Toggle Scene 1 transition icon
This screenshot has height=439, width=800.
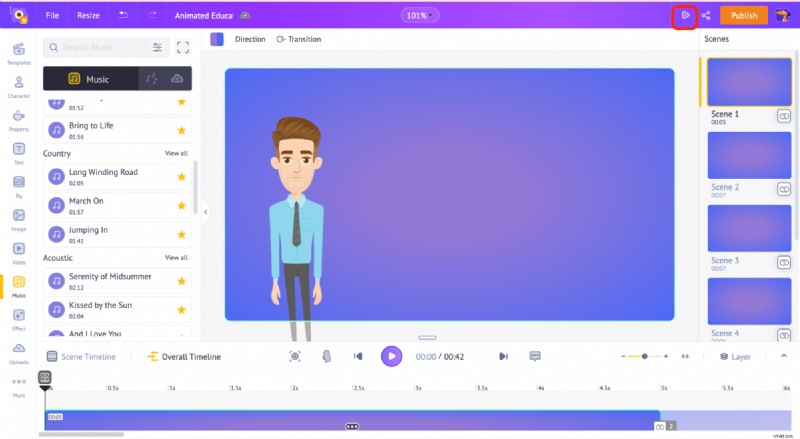coord(784,116)
